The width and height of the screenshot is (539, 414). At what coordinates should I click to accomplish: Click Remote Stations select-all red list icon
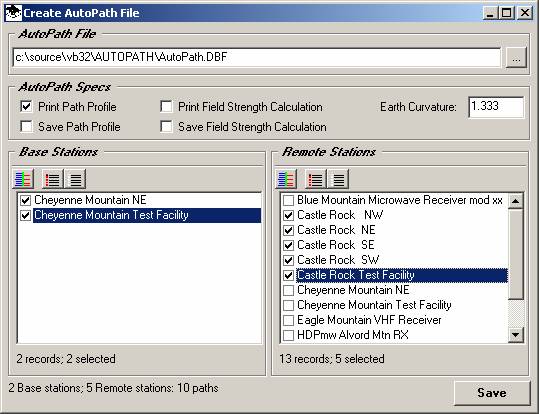[x=316, y=179]
